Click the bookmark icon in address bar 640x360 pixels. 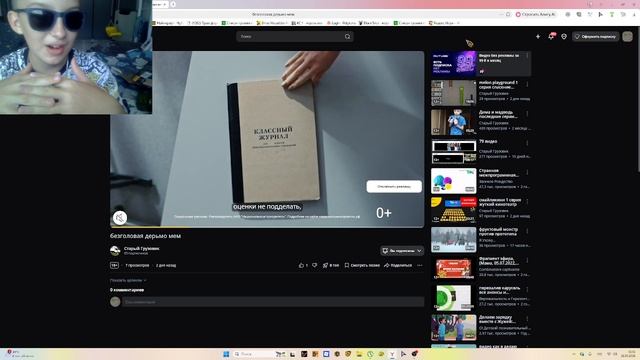click(x=508, y=14)
